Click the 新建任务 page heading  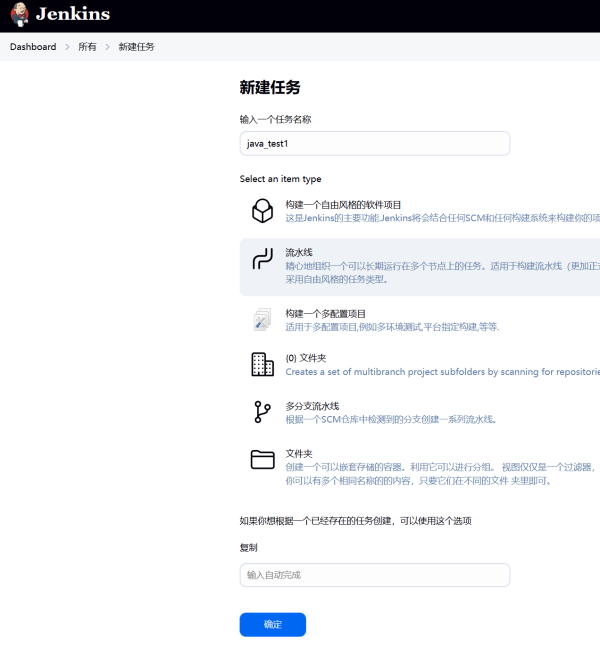[270, 87]
